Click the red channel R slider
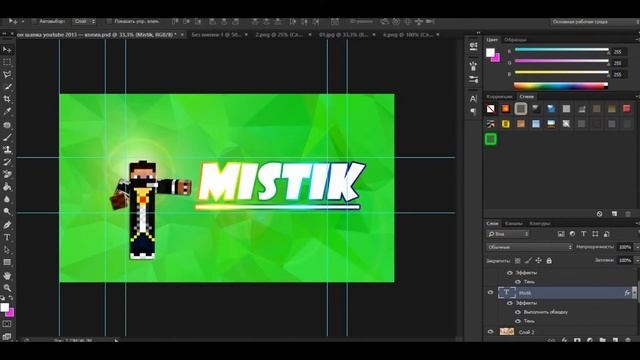Screen dimensions: 640x360 [561, 50]
